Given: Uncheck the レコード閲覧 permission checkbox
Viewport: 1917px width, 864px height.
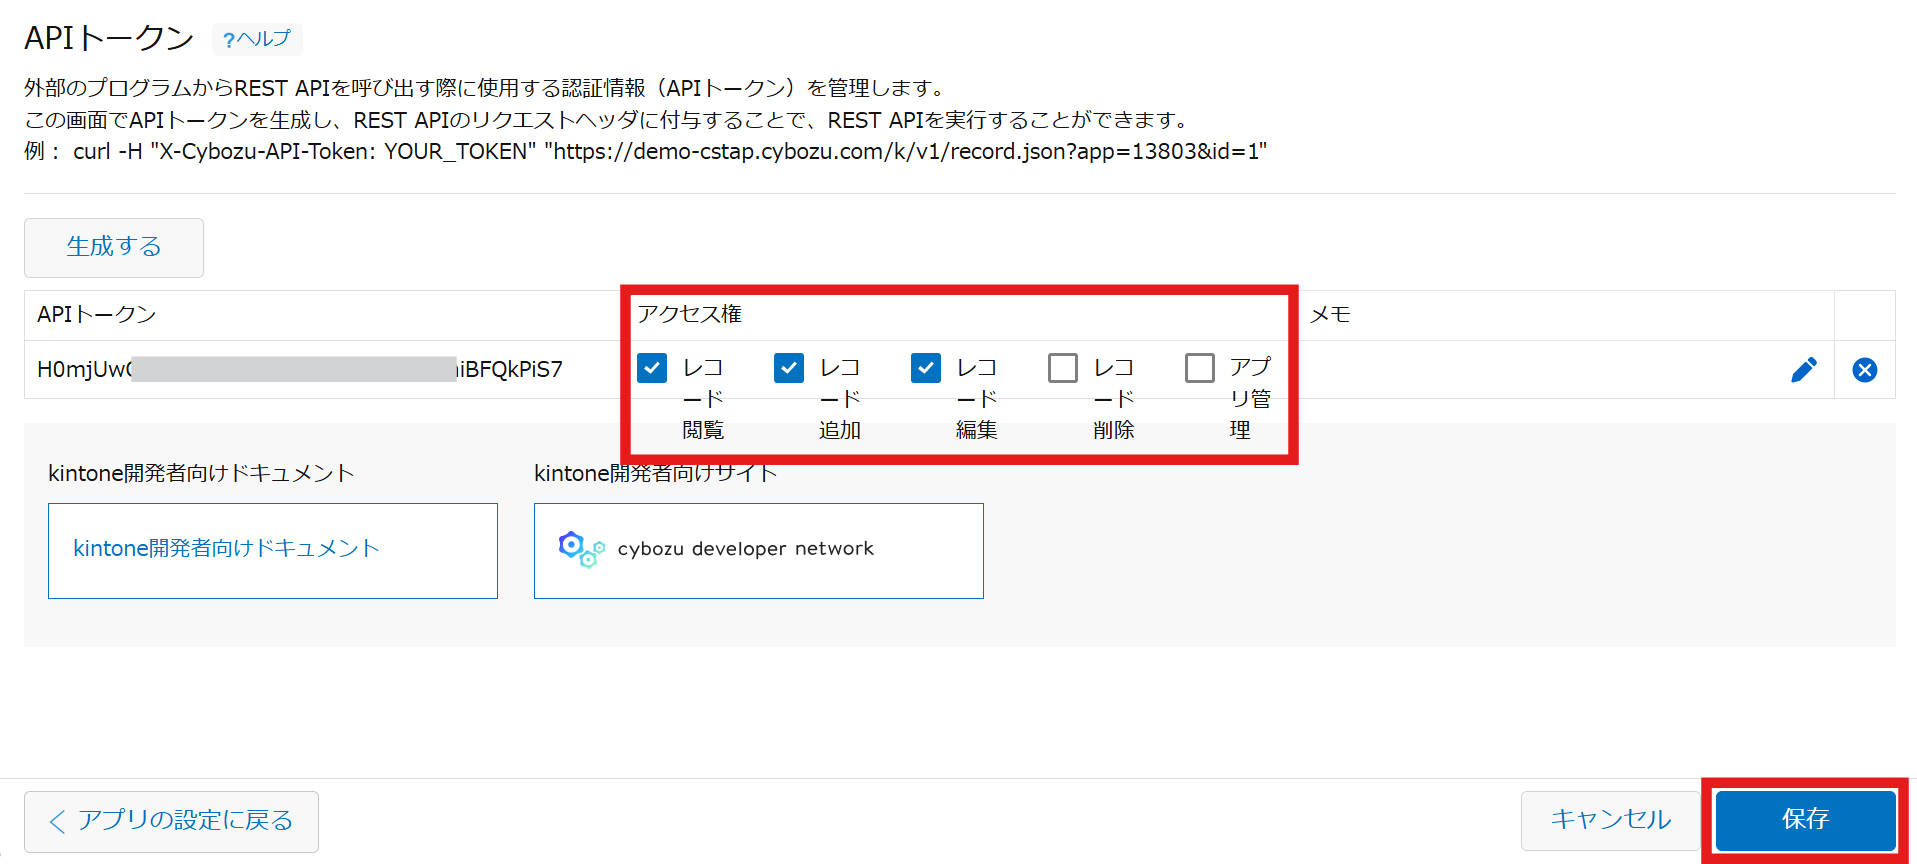Looking at the screenshot, I should click(x=652, y=368).
